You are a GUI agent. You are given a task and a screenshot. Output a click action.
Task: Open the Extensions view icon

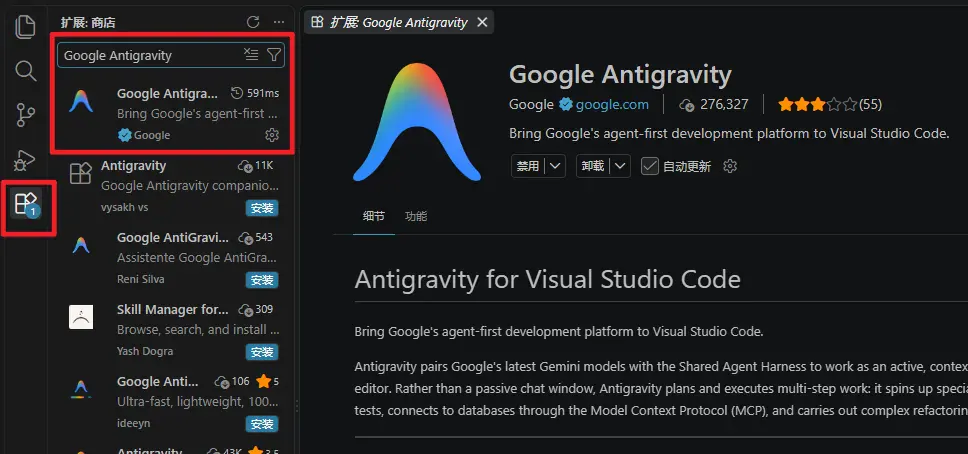27,204
